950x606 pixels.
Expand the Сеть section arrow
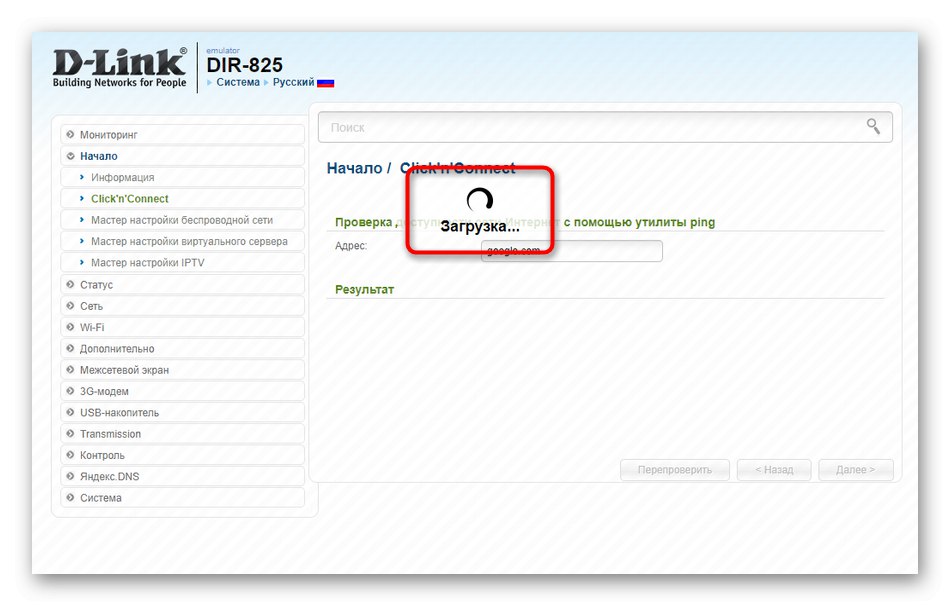tap(70, 305)
